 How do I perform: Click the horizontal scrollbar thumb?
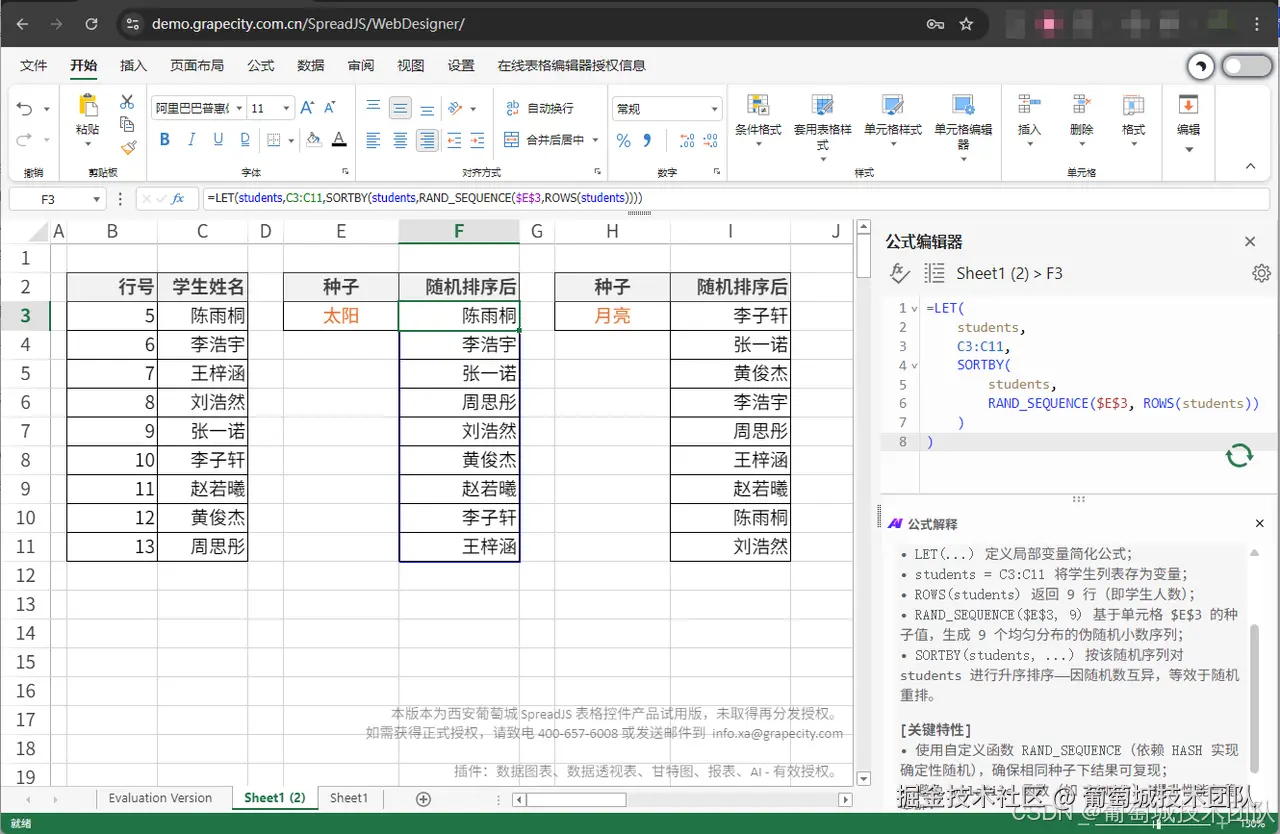click(577, 800)
